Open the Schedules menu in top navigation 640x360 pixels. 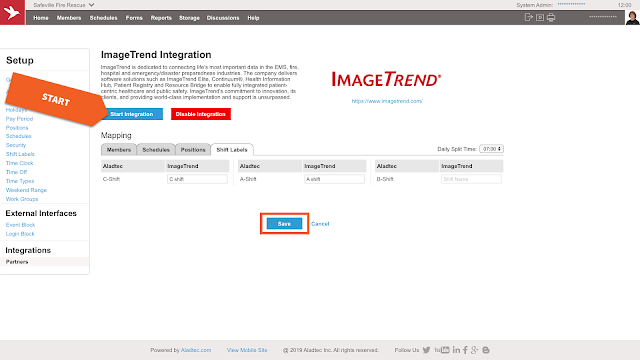[103, 18]
